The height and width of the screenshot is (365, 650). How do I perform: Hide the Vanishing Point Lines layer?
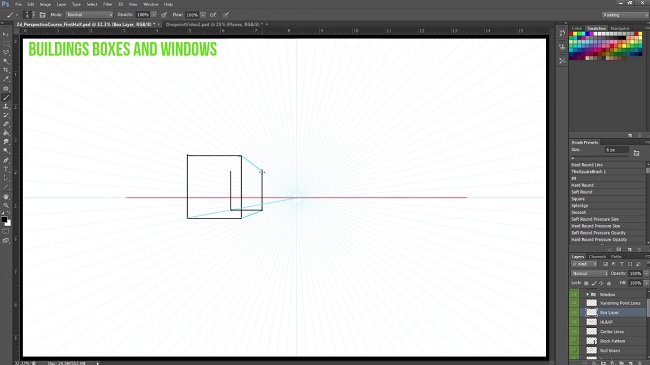tap(574, 303)
